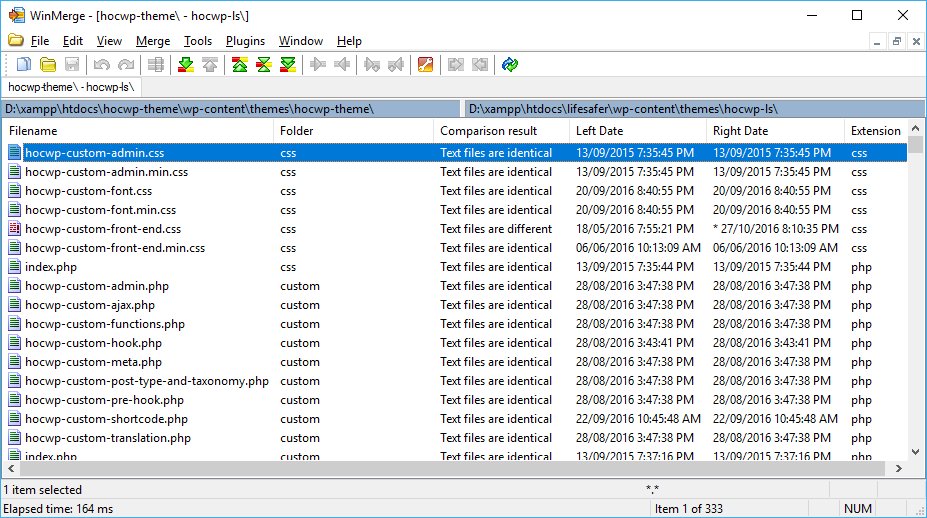Click Copy right and advance icon
This screenshot has height=518, width=927.
pos(372,64)
